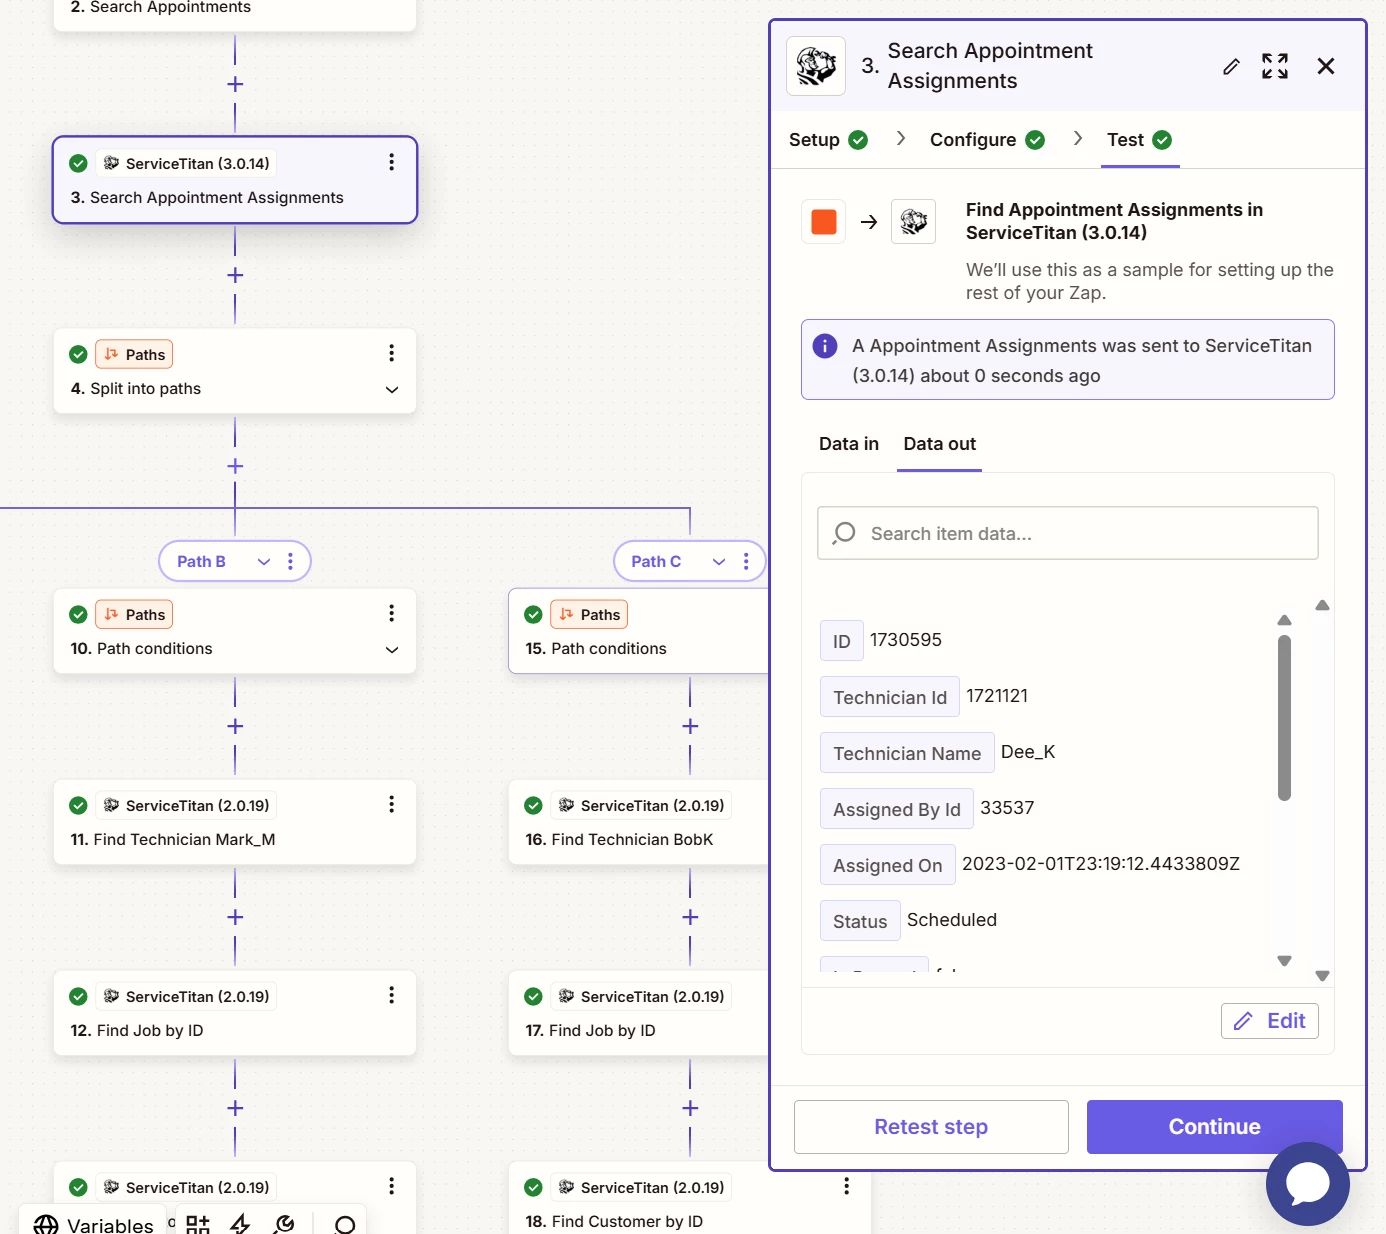Add step after Search Appointment Assignments
1386x1234 pixels.
tap(235, 275)
